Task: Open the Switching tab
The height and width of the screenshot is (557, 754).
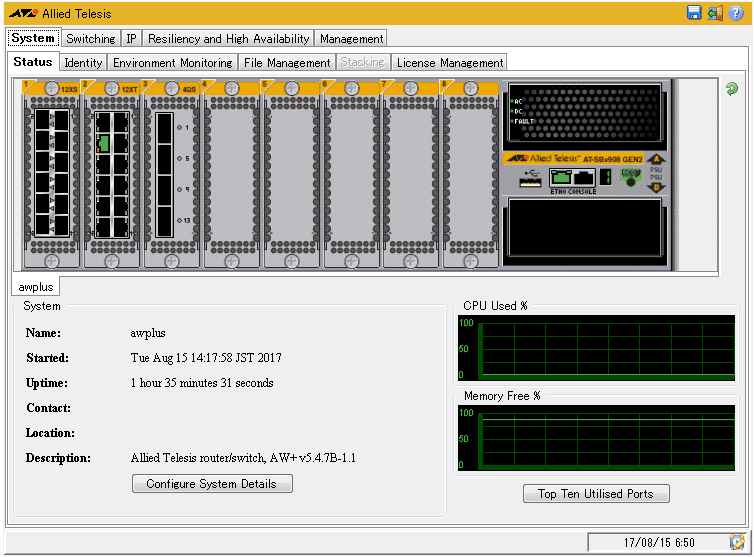Action: (91, 39)
